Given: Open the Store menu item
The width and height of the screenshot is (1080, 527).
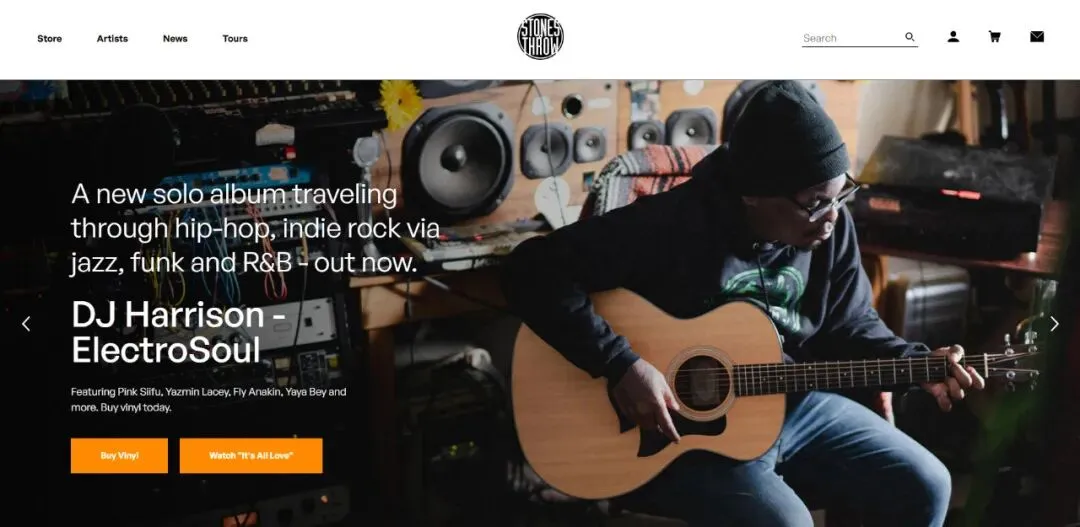Looking at the screenshot, I should click(50, 39).
